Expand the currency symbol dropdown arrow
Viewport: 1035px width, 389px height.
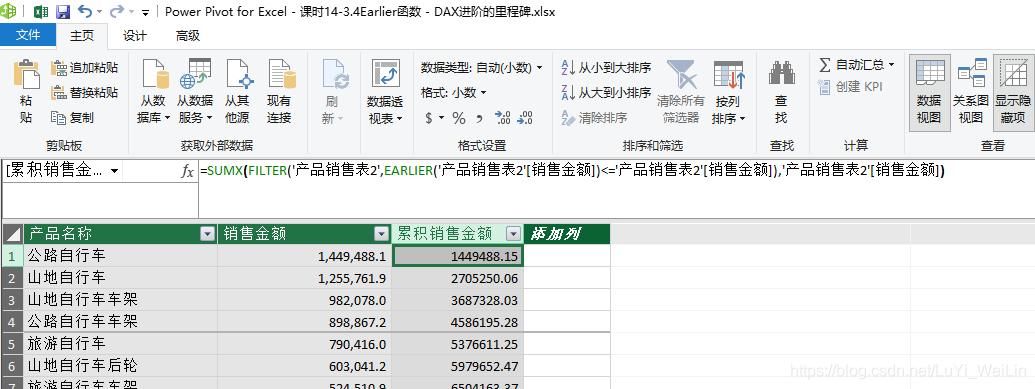tap(441, 118)
